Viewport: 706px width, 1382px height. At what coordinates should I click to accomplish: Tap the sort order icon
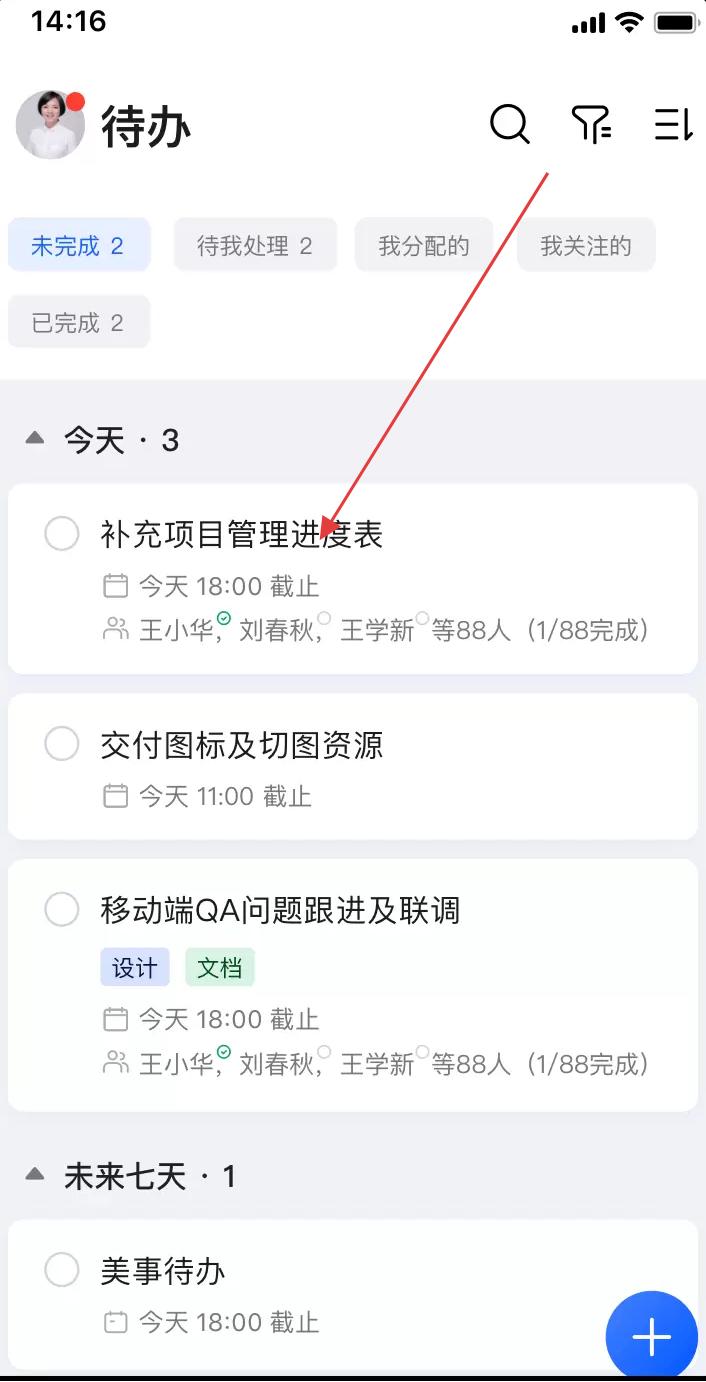pos(673,125)
